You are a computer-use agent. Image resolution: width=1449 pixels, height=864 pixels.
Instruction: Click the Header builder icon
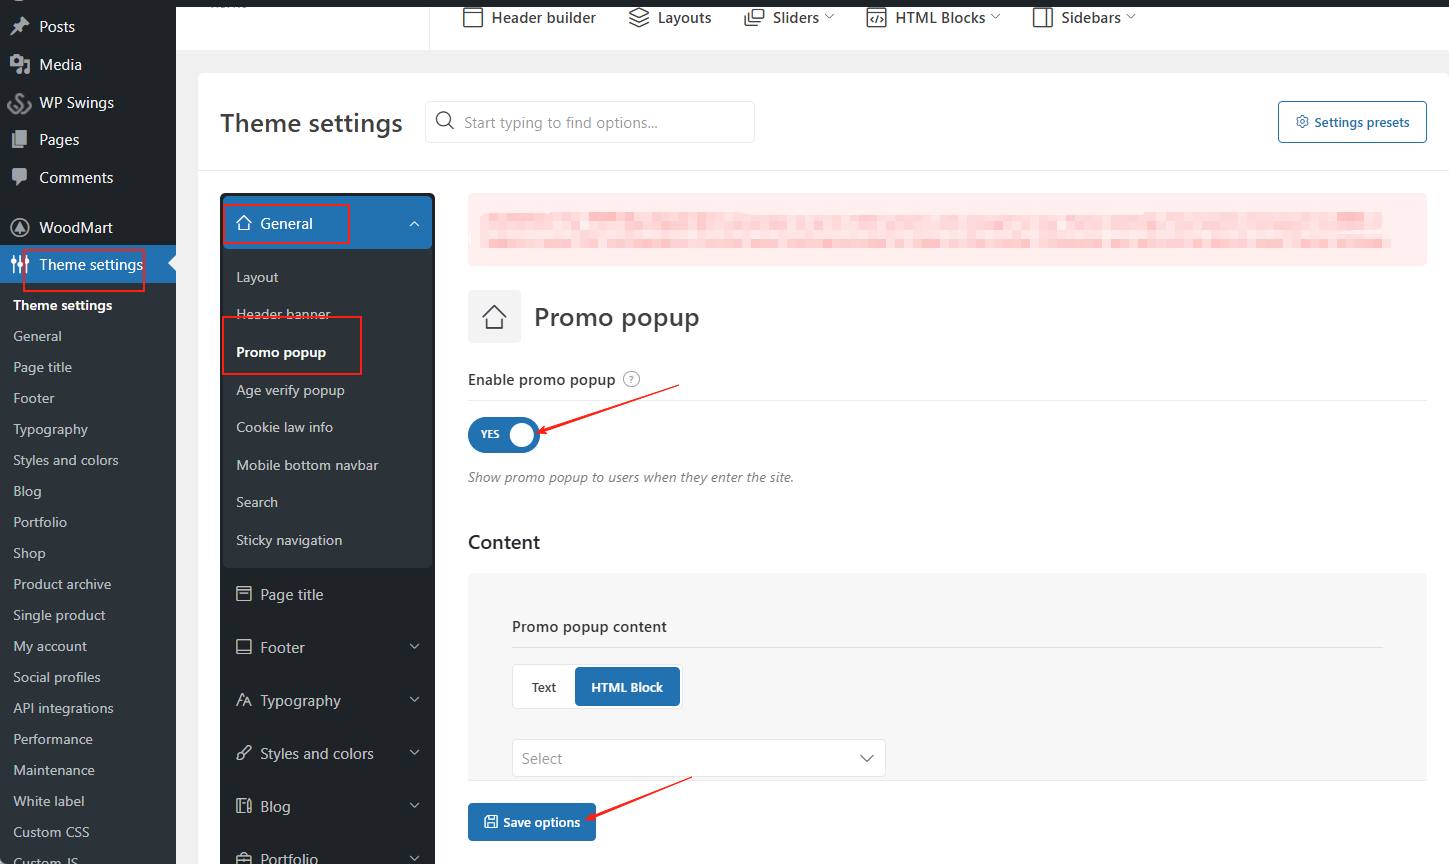click(x=473, y=18)
